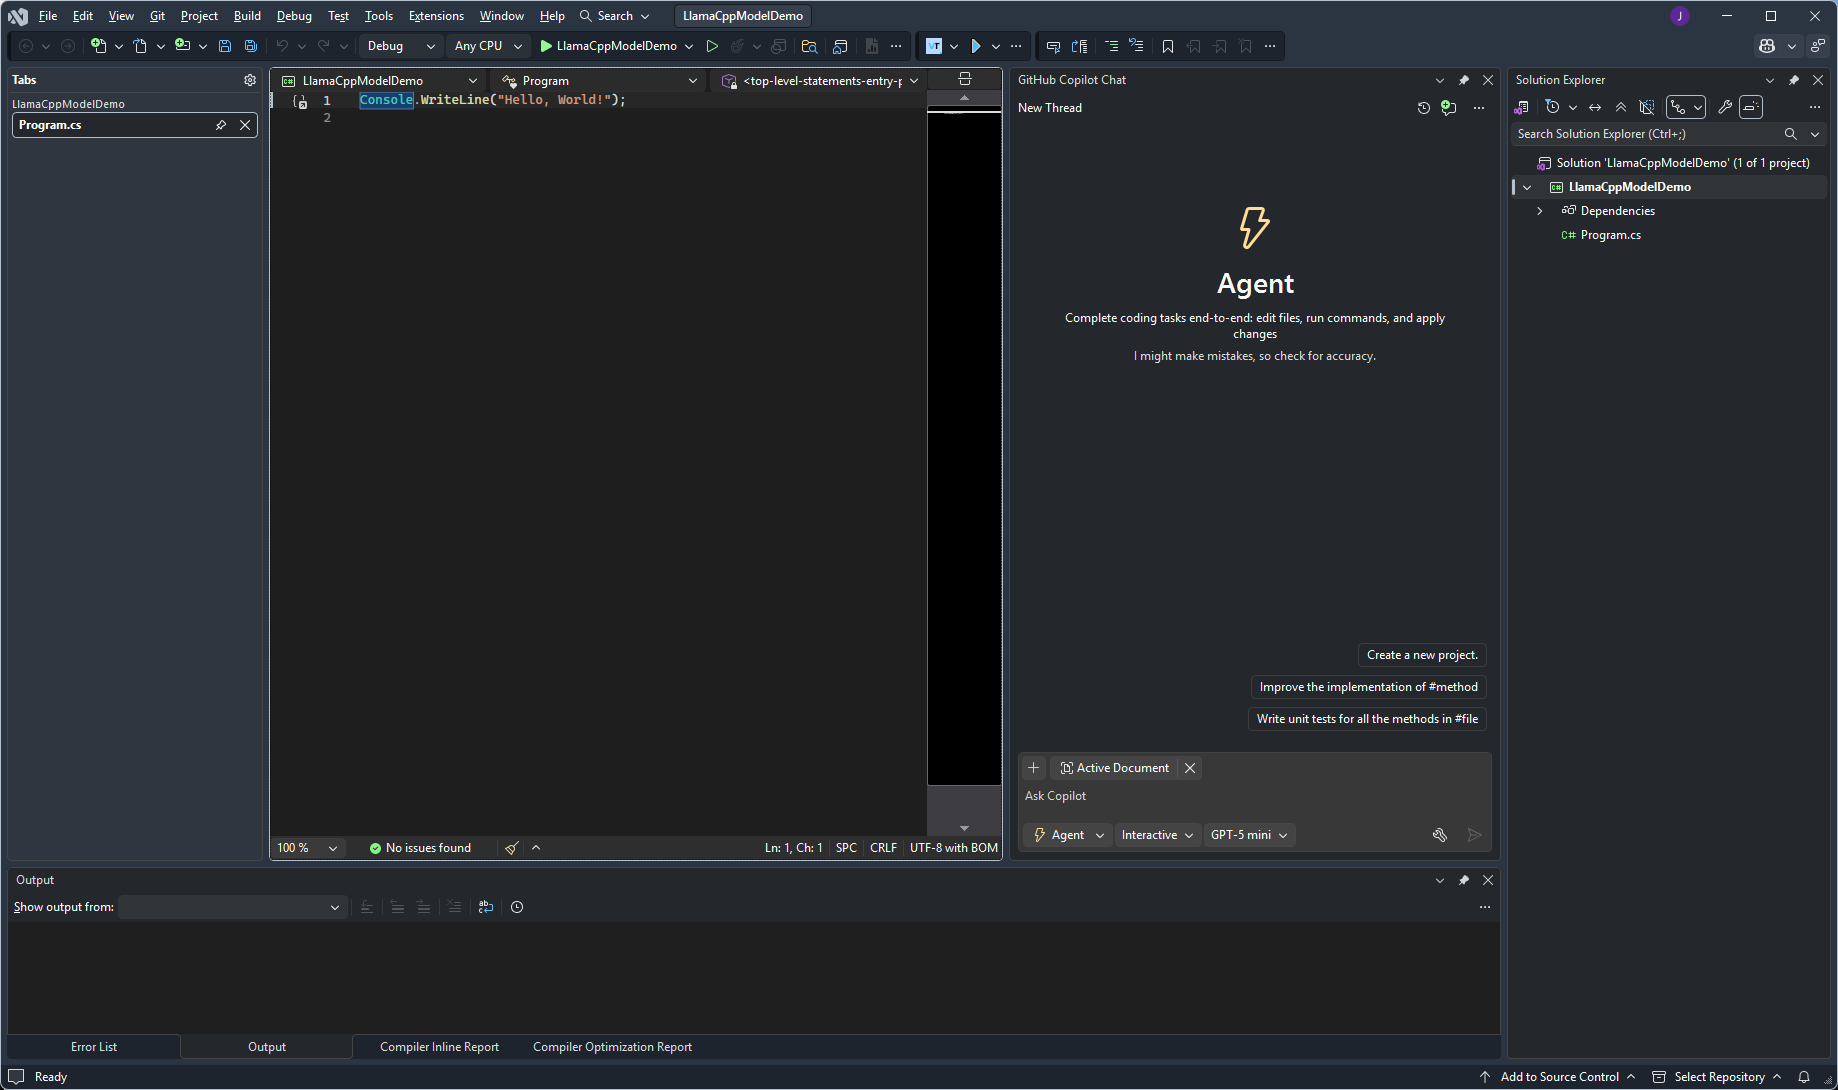Click the Ask Copilot input field
Screen dimensions: 1838x1090
[1254, 796]
